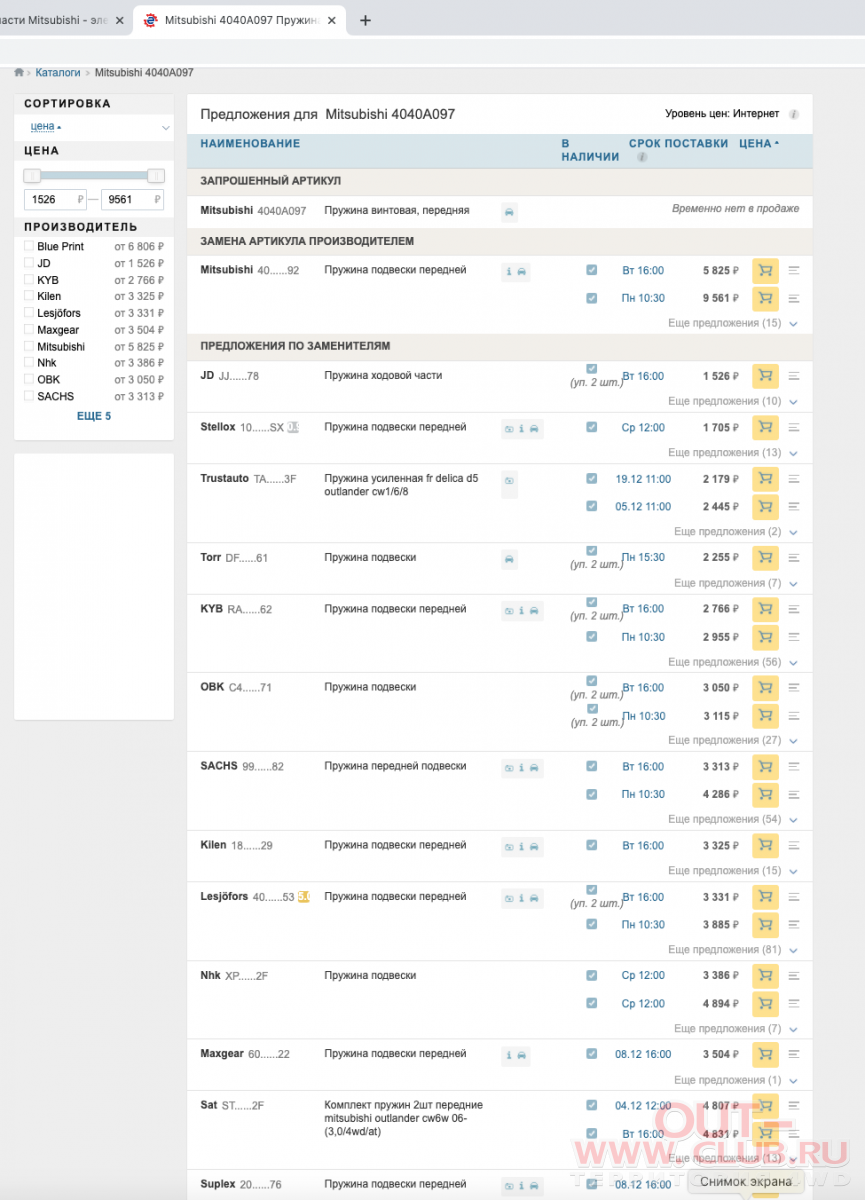Expand 'Еще предложения (13)' under Stellox

(x=732, y=453)
